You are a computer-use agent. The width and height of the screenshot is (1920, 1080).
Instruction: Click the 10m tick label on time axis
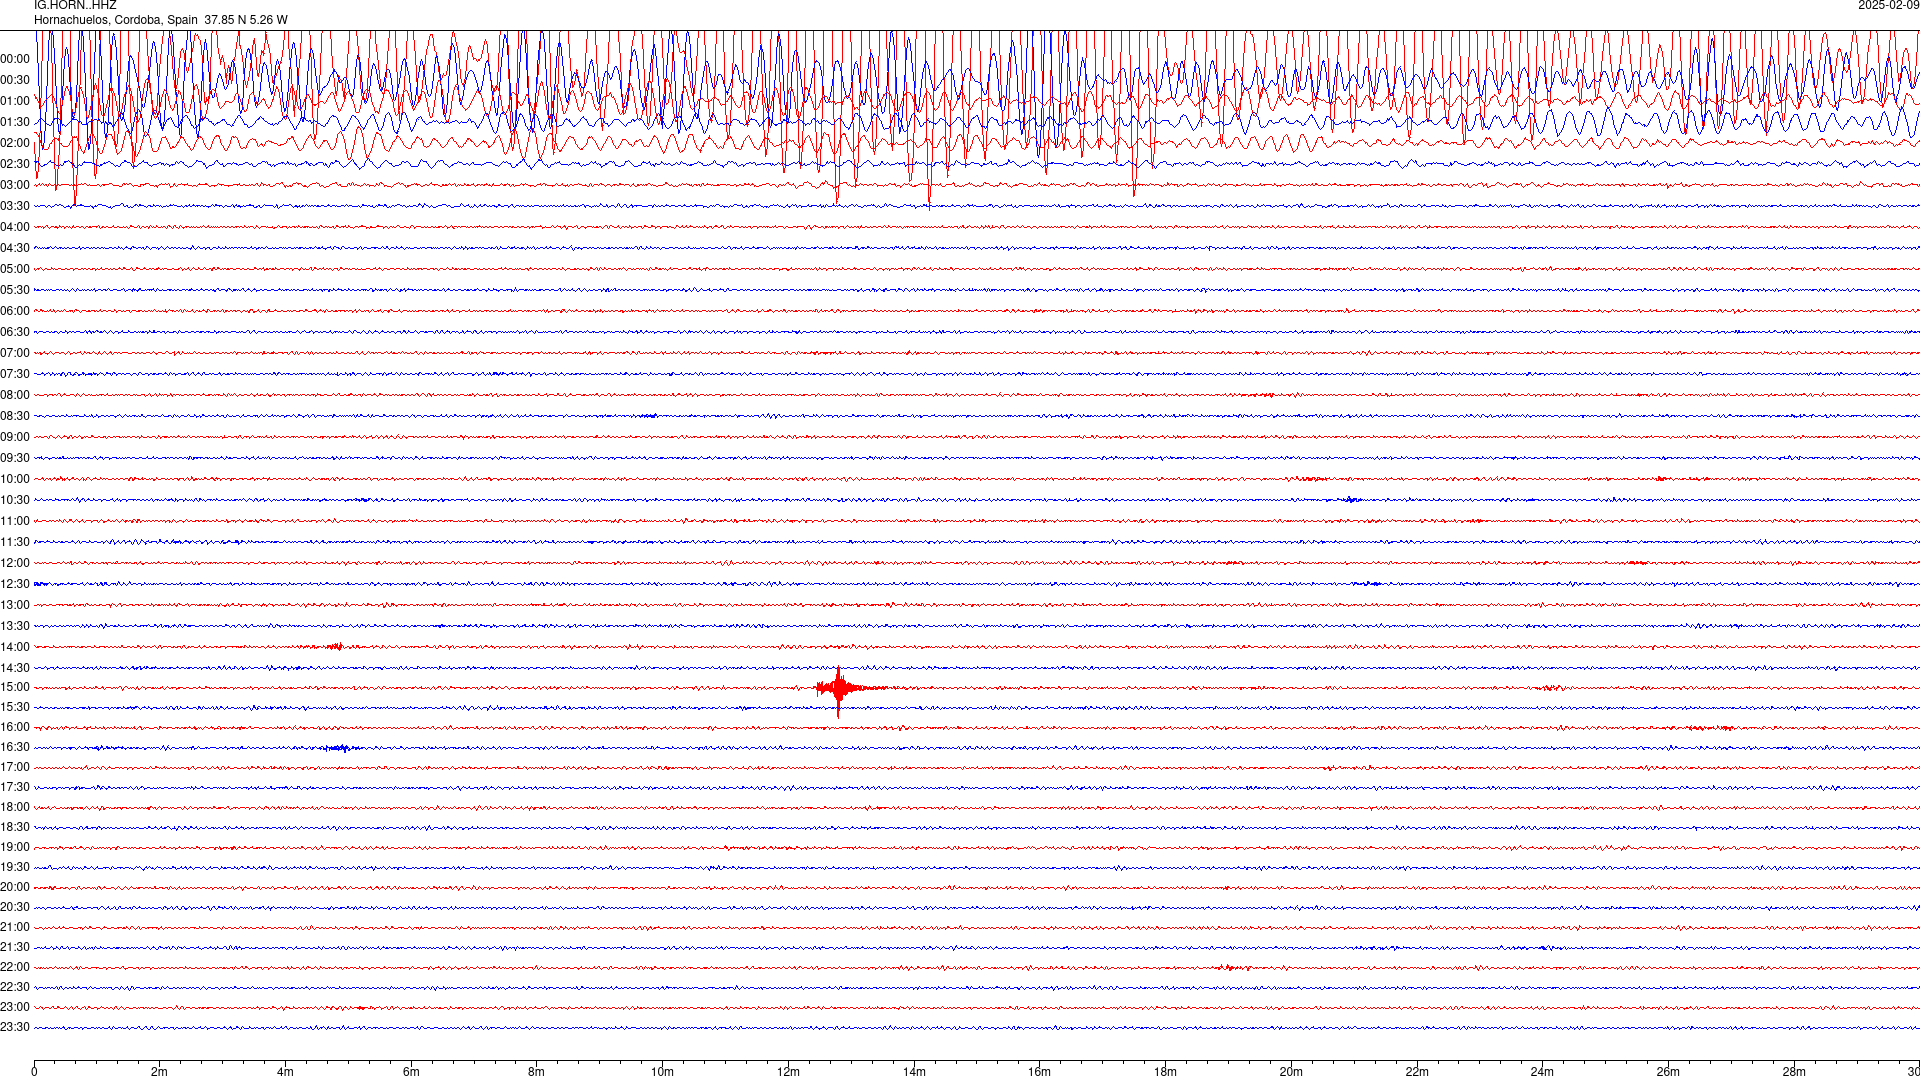[662, 1072]
